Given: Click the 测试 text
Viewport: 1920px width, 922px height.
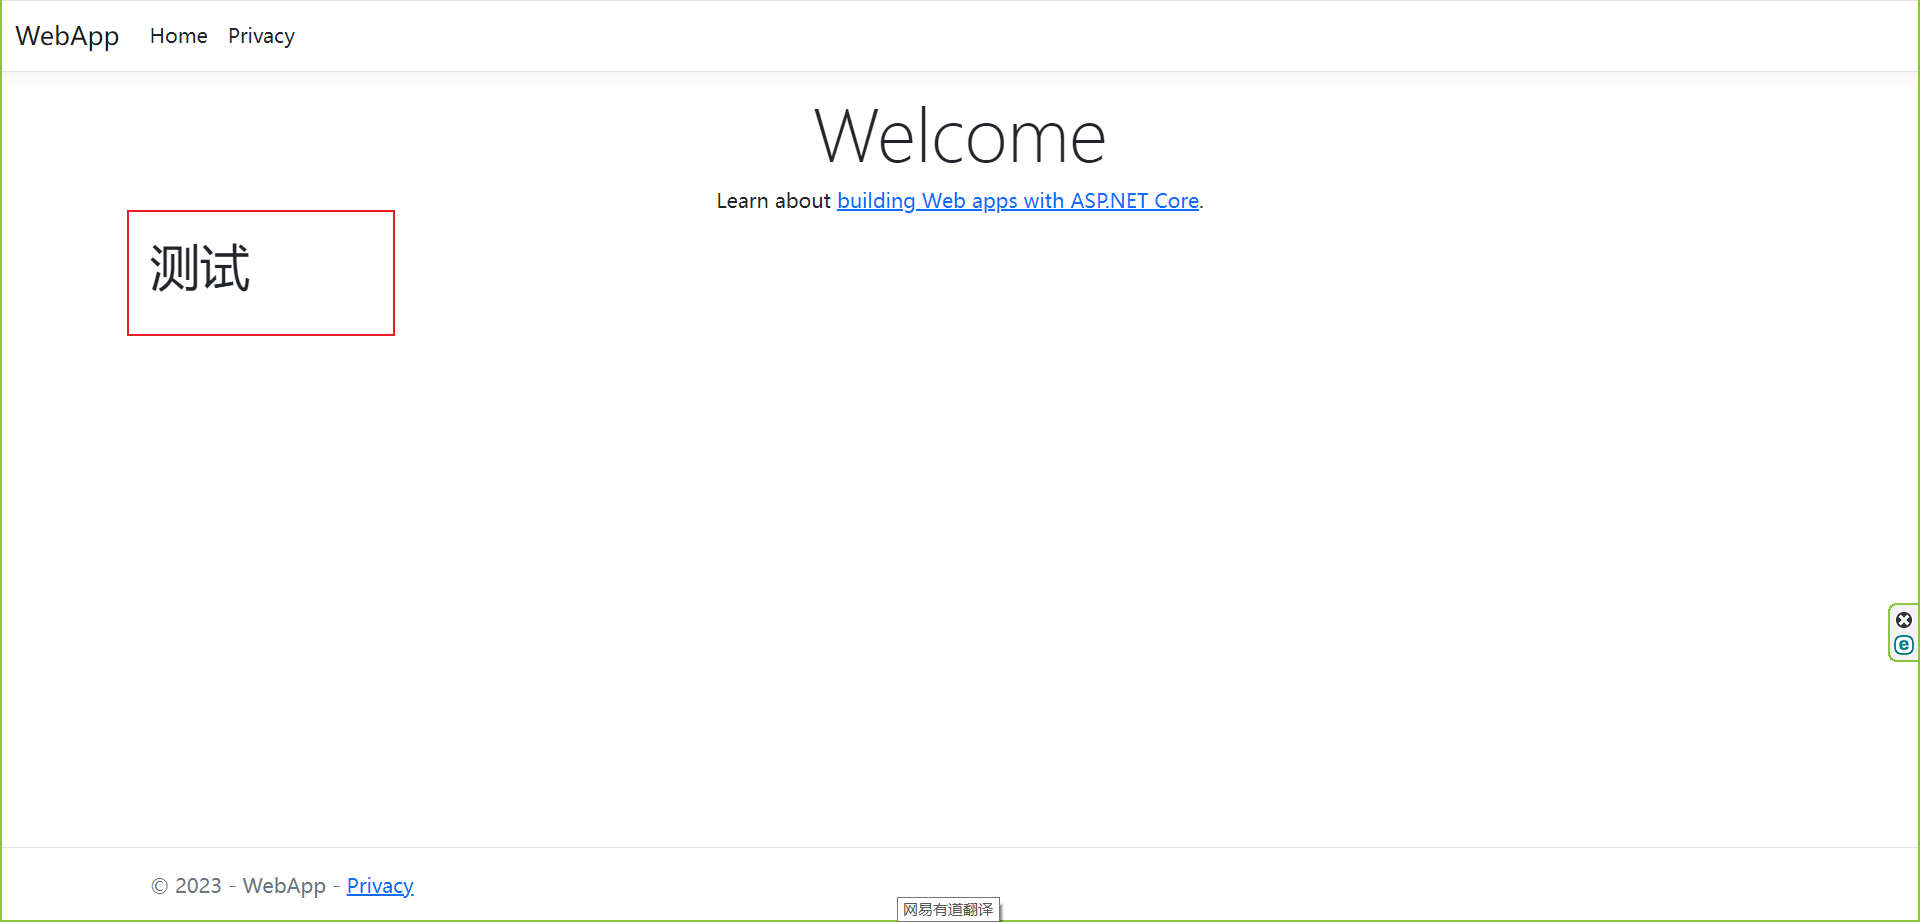Looking at the screenshot, I should tap(200, 268).
